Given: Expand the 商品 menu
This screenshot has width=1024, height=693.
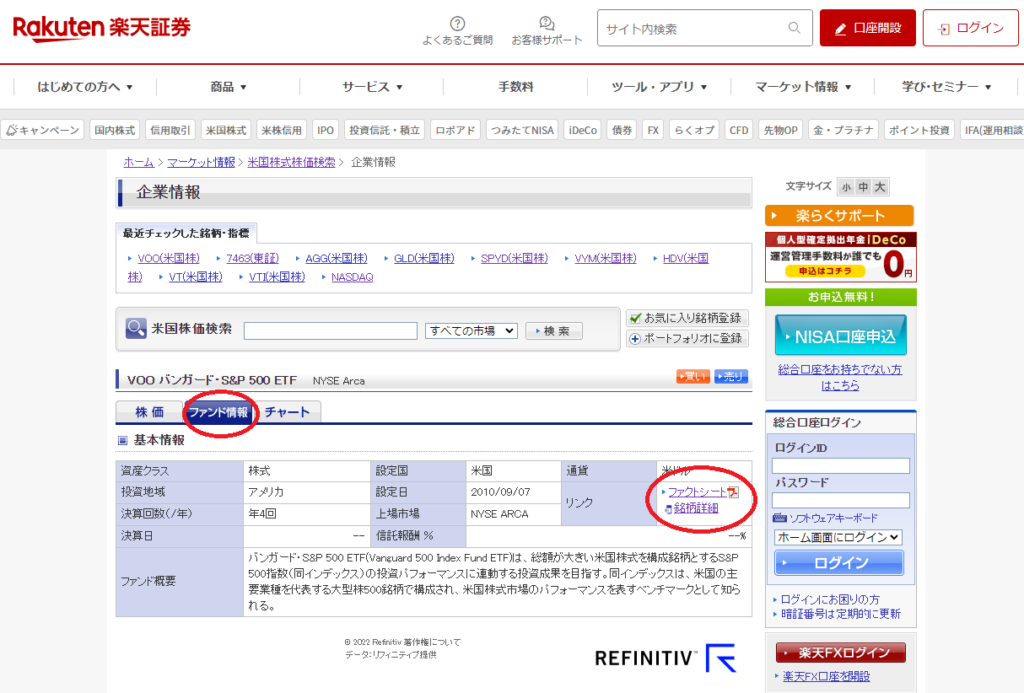Looking at the screenshot, I should (228, 87).
